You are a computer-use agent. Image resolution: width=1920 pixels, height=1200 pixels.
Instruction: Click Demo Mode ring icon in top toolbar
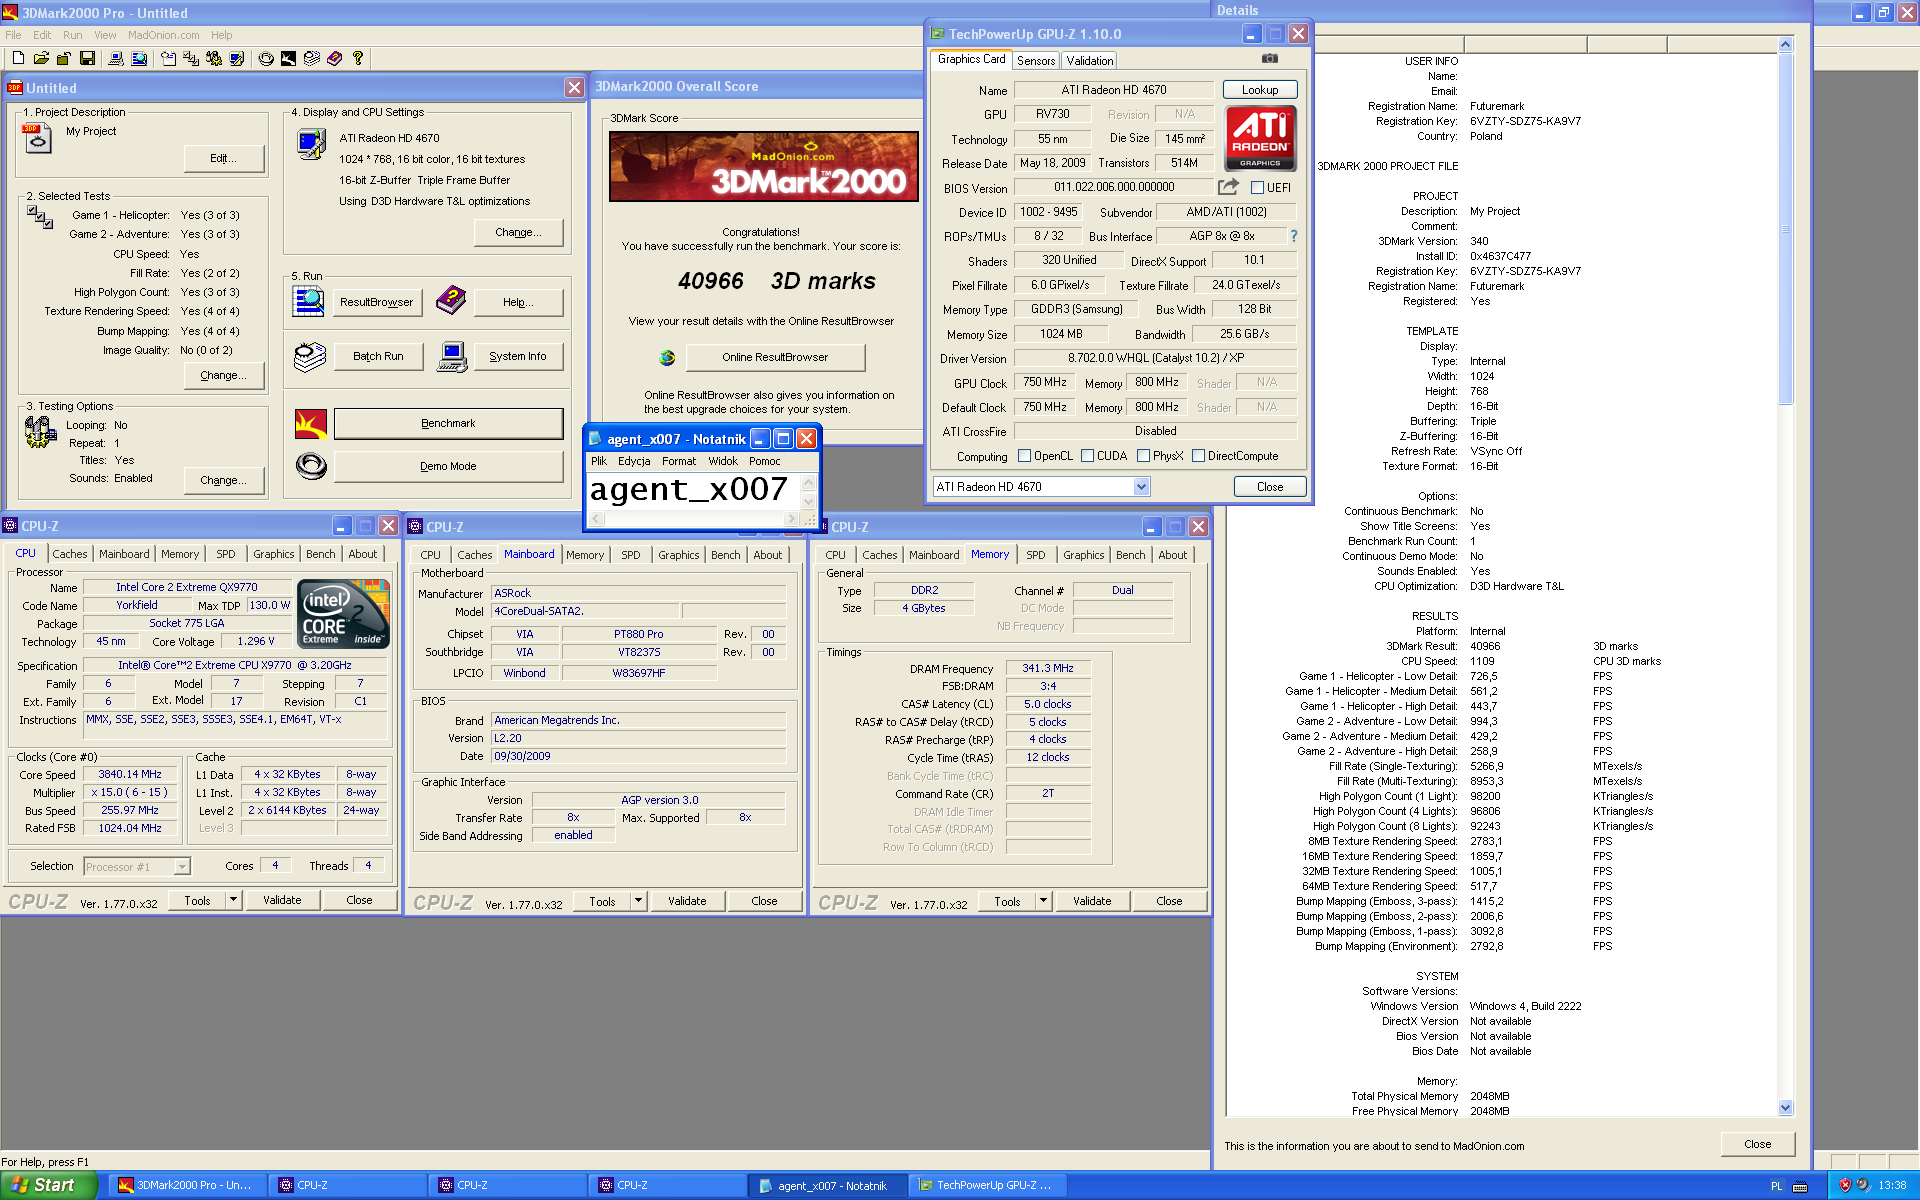266,59
